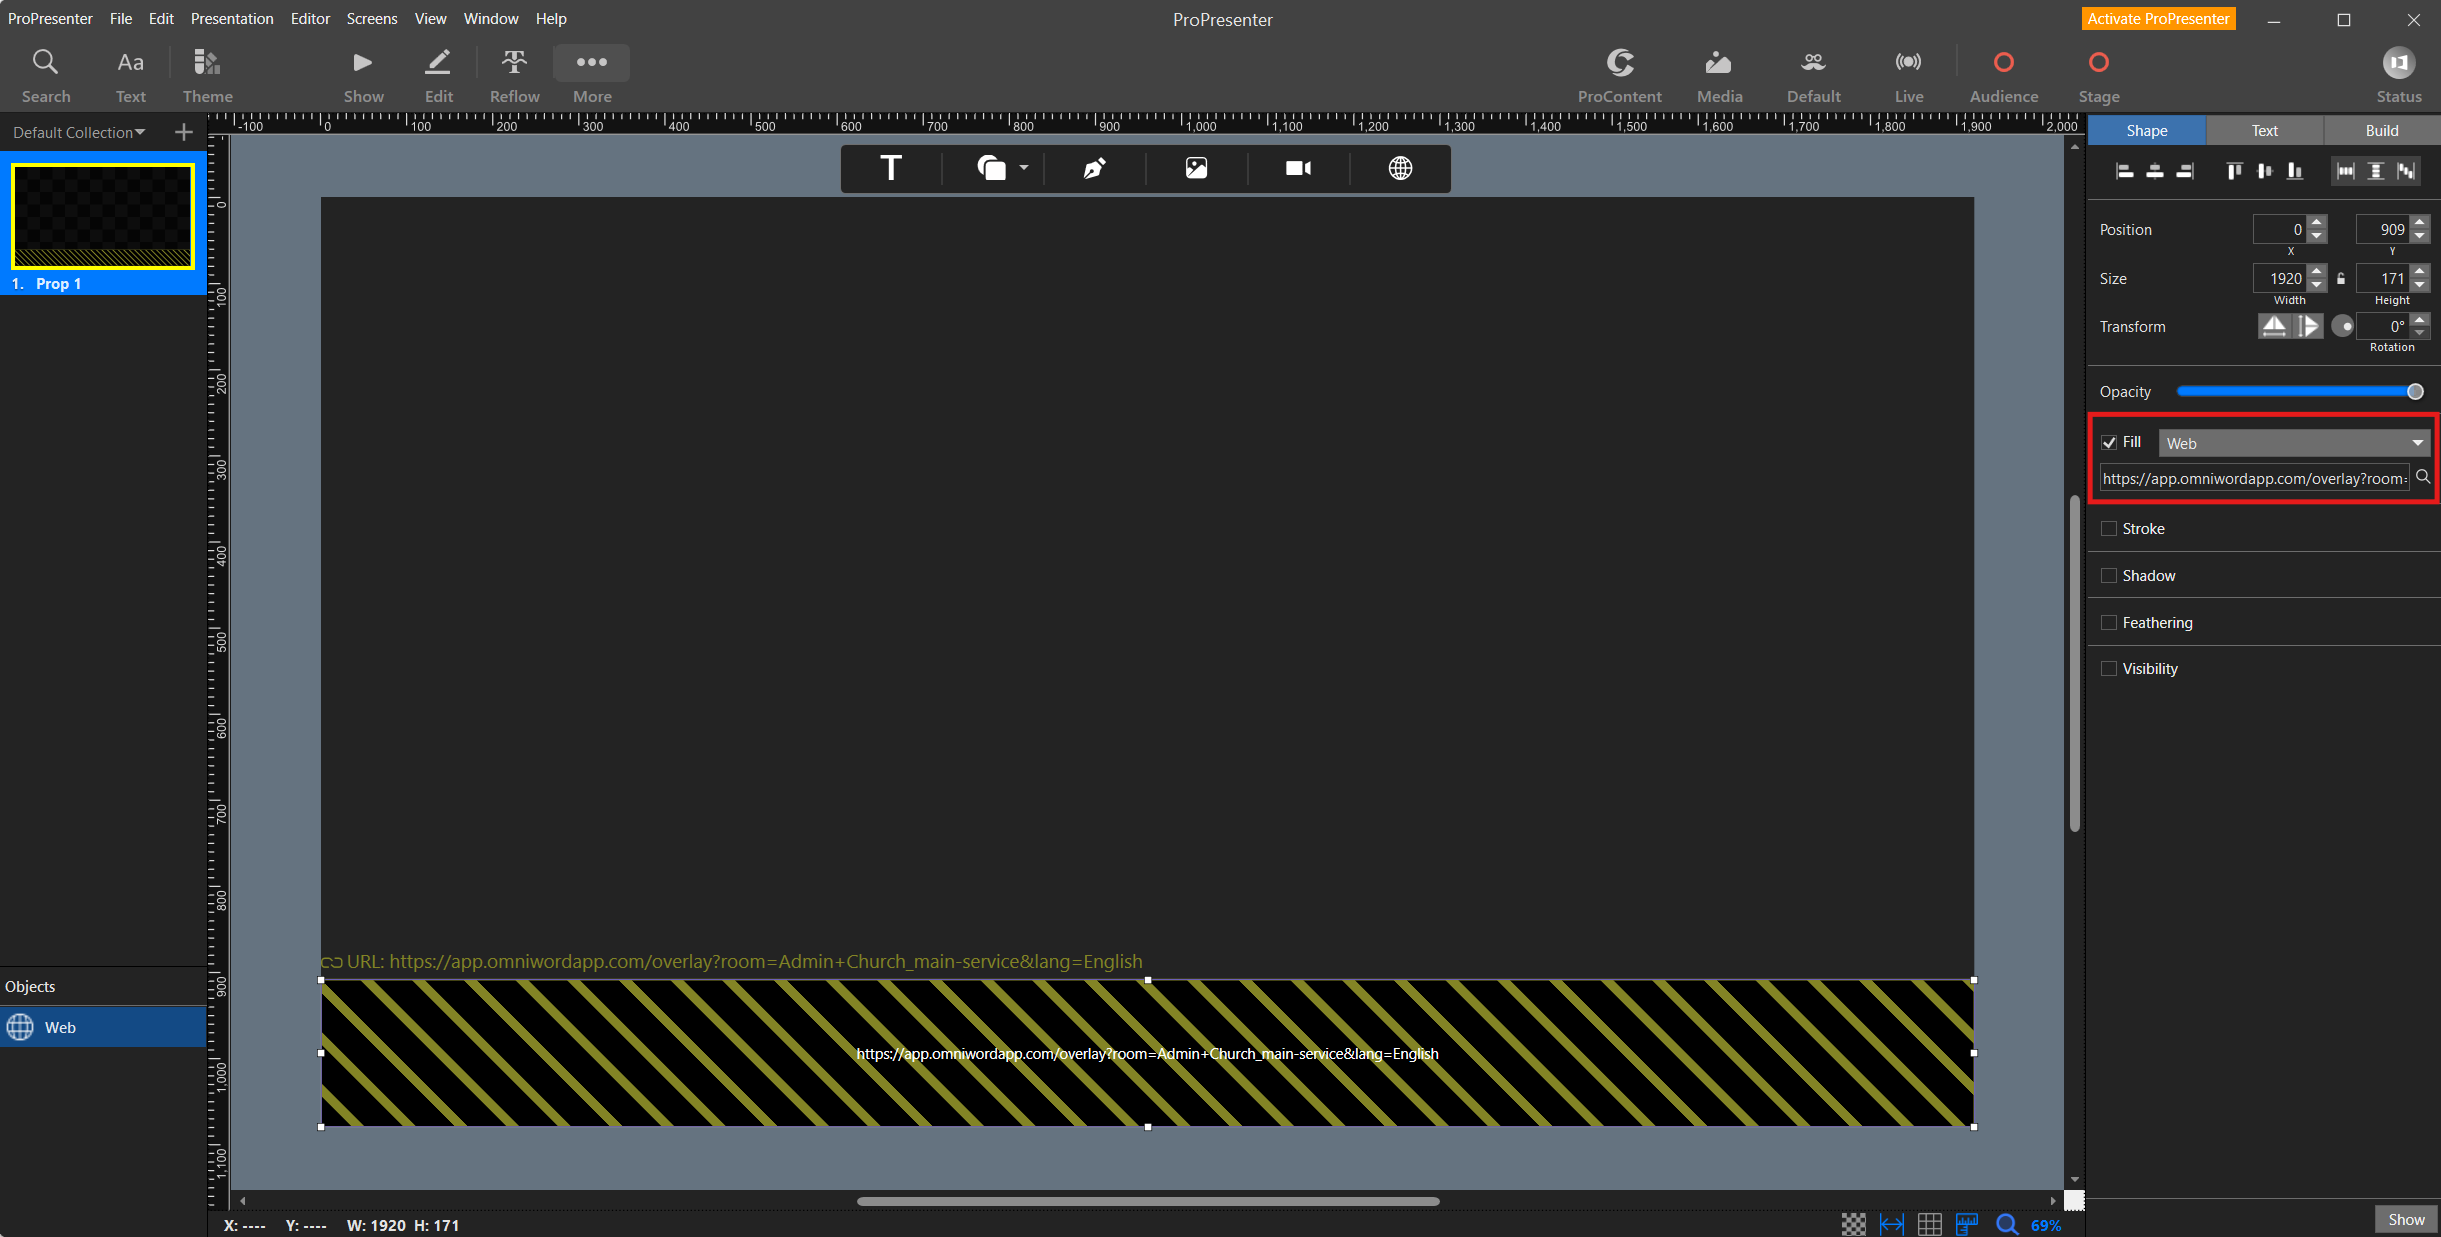This screenshot has height=1237, width=2441.
Task: Distribute objects vertically
Action: 2376,171
